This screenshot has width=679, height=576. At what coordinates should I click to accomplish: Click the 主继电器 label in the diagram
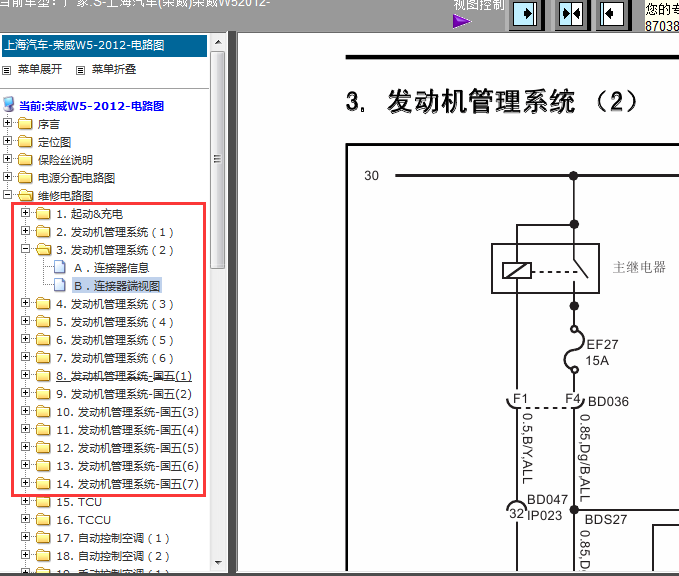(639, 267)
